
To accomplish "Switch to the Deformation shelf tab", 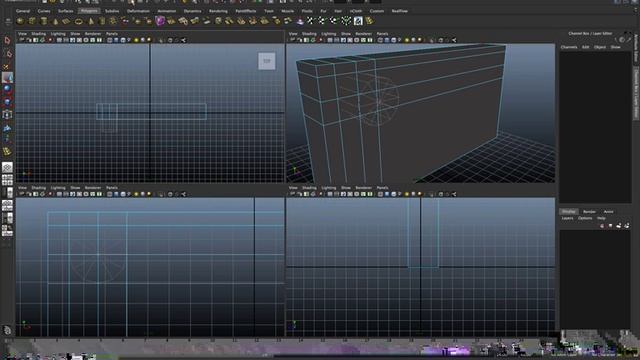I will [x=138, y=11].
